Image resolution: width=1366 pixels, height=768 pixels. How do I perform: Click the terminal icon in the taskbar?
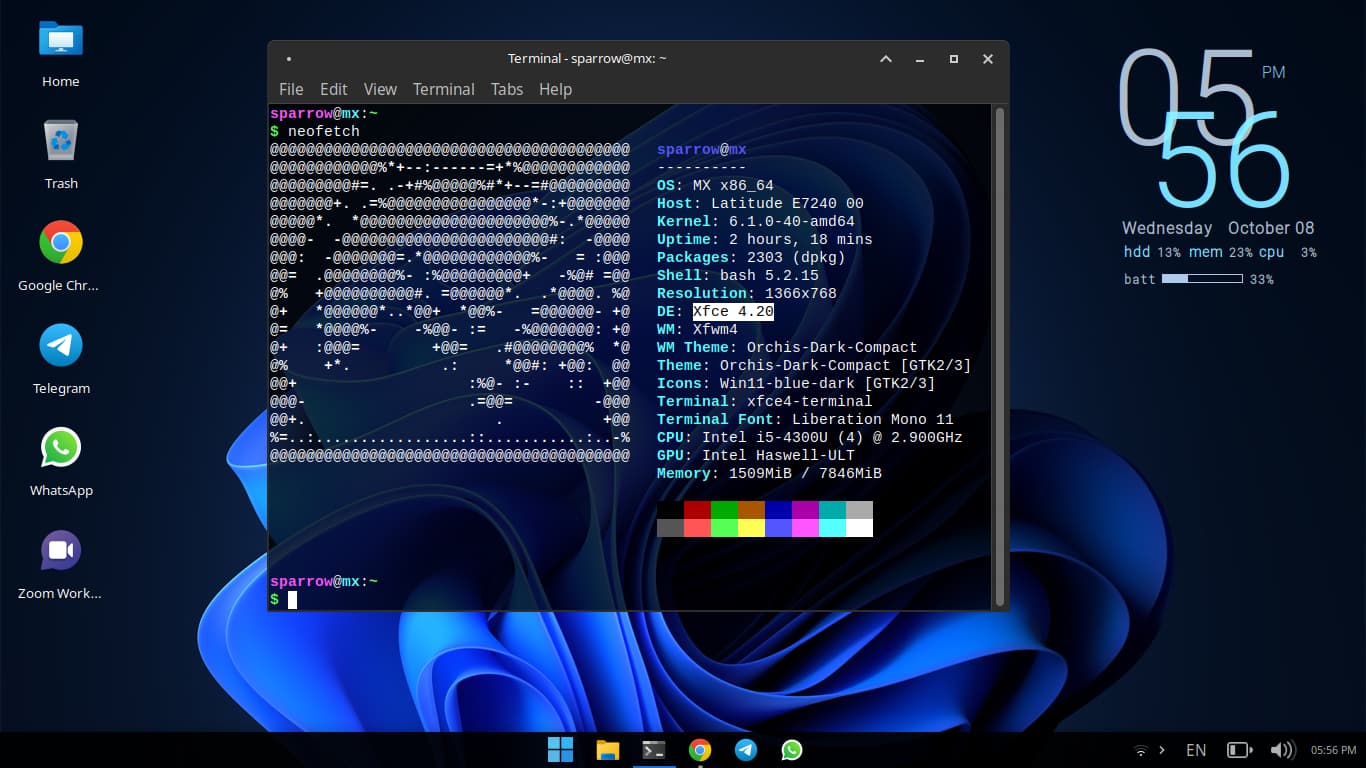654,750
